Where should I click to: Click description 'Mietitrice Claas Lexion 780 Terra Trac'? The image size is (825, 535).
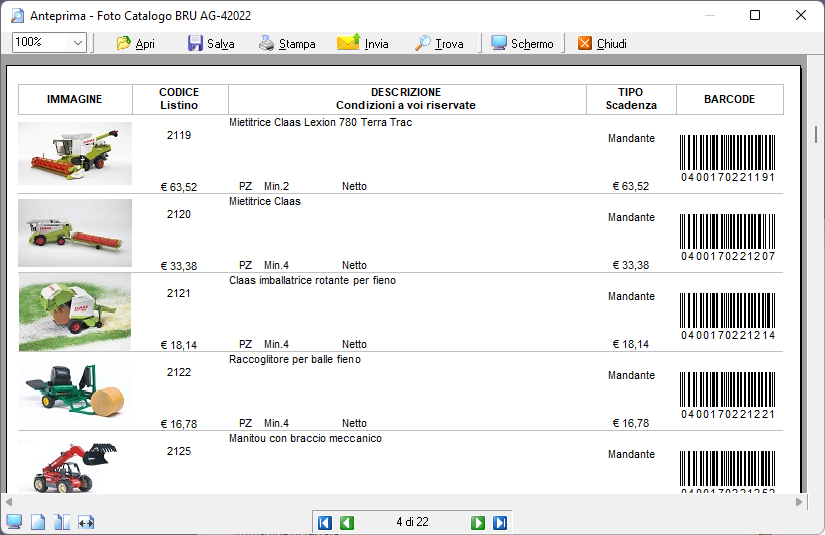point(320,122)
